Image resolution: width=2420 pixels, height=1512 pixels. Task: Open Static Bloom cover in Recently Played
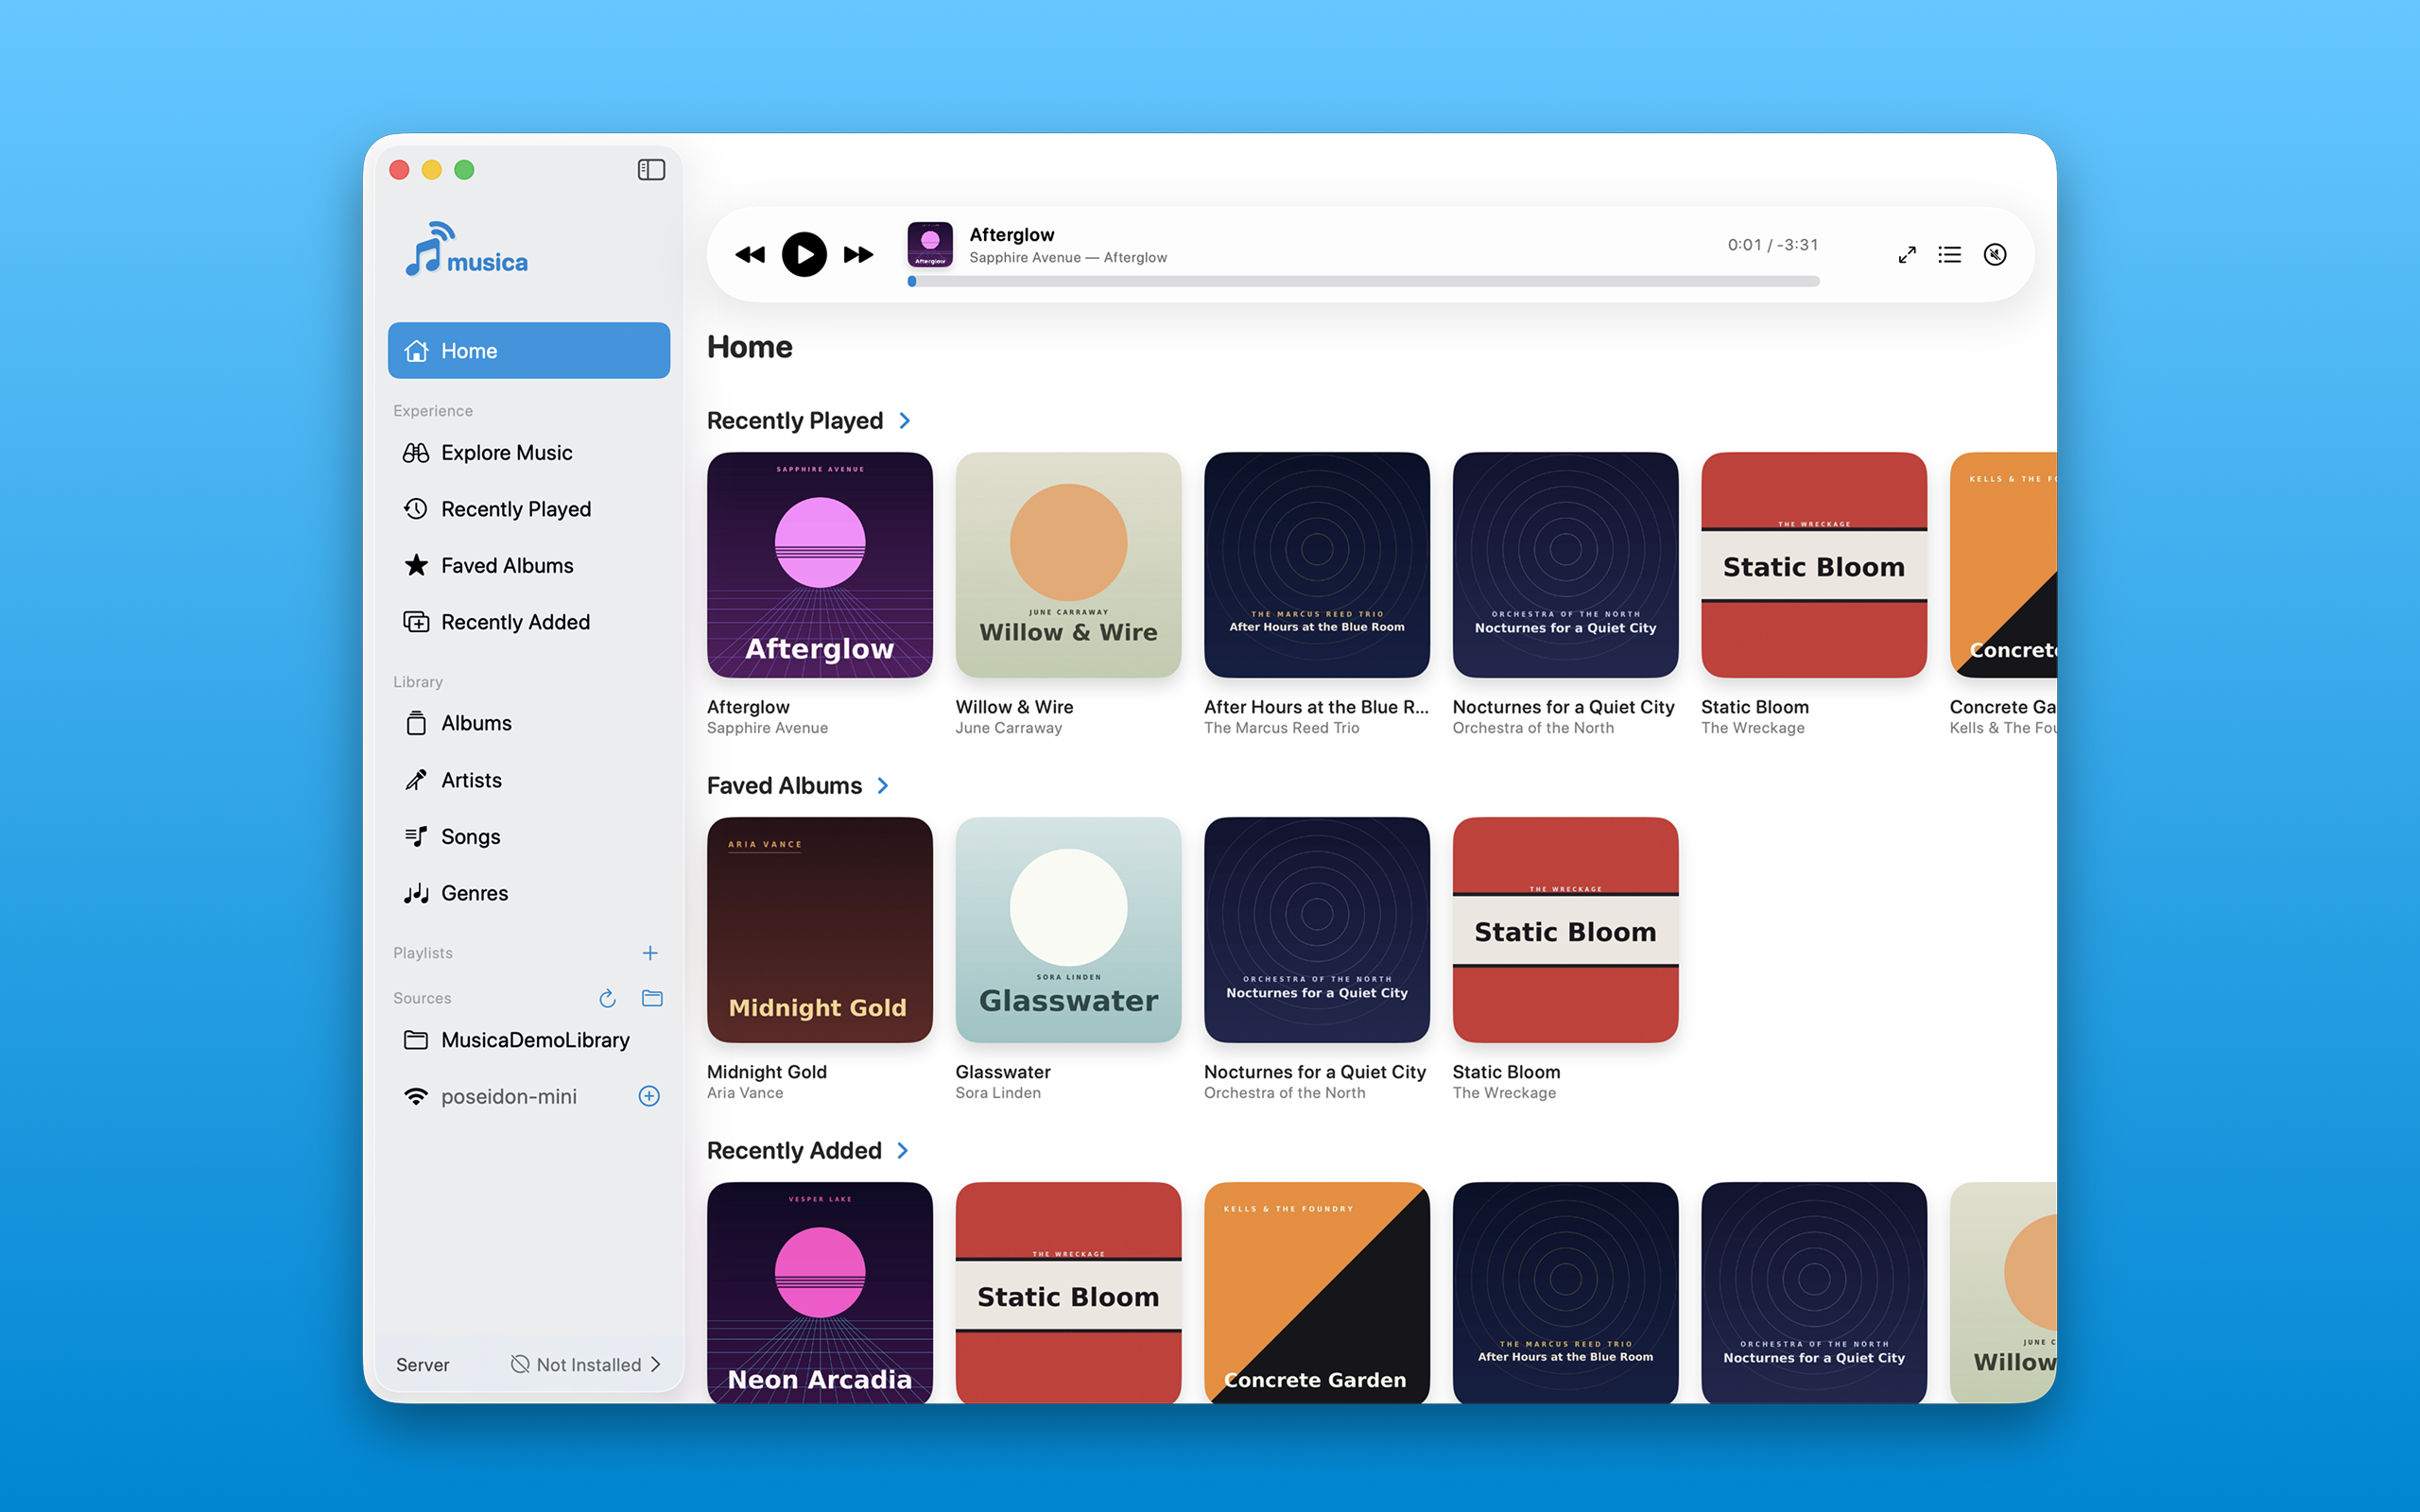pyautogui.click(x=1814, y=565)
